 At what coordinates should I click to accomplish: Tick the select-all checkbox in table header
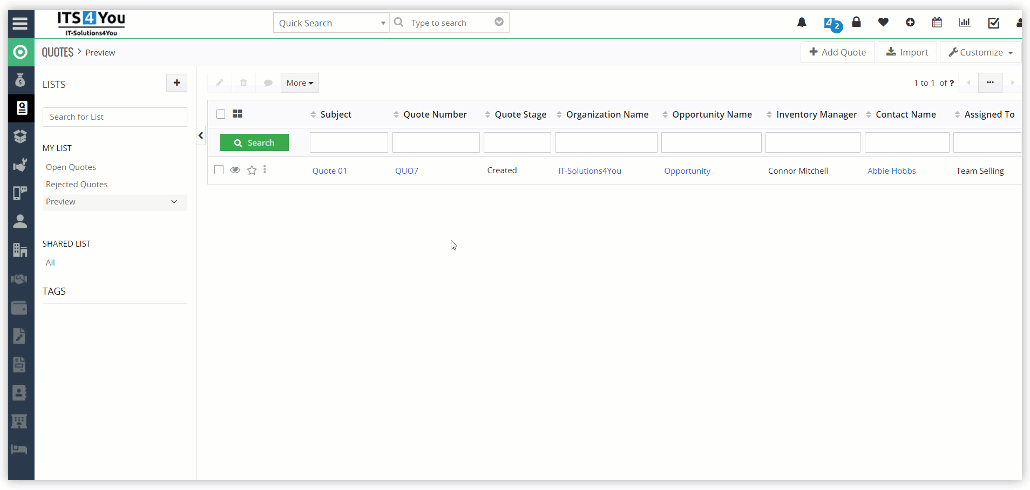click(x=221, y=114)
